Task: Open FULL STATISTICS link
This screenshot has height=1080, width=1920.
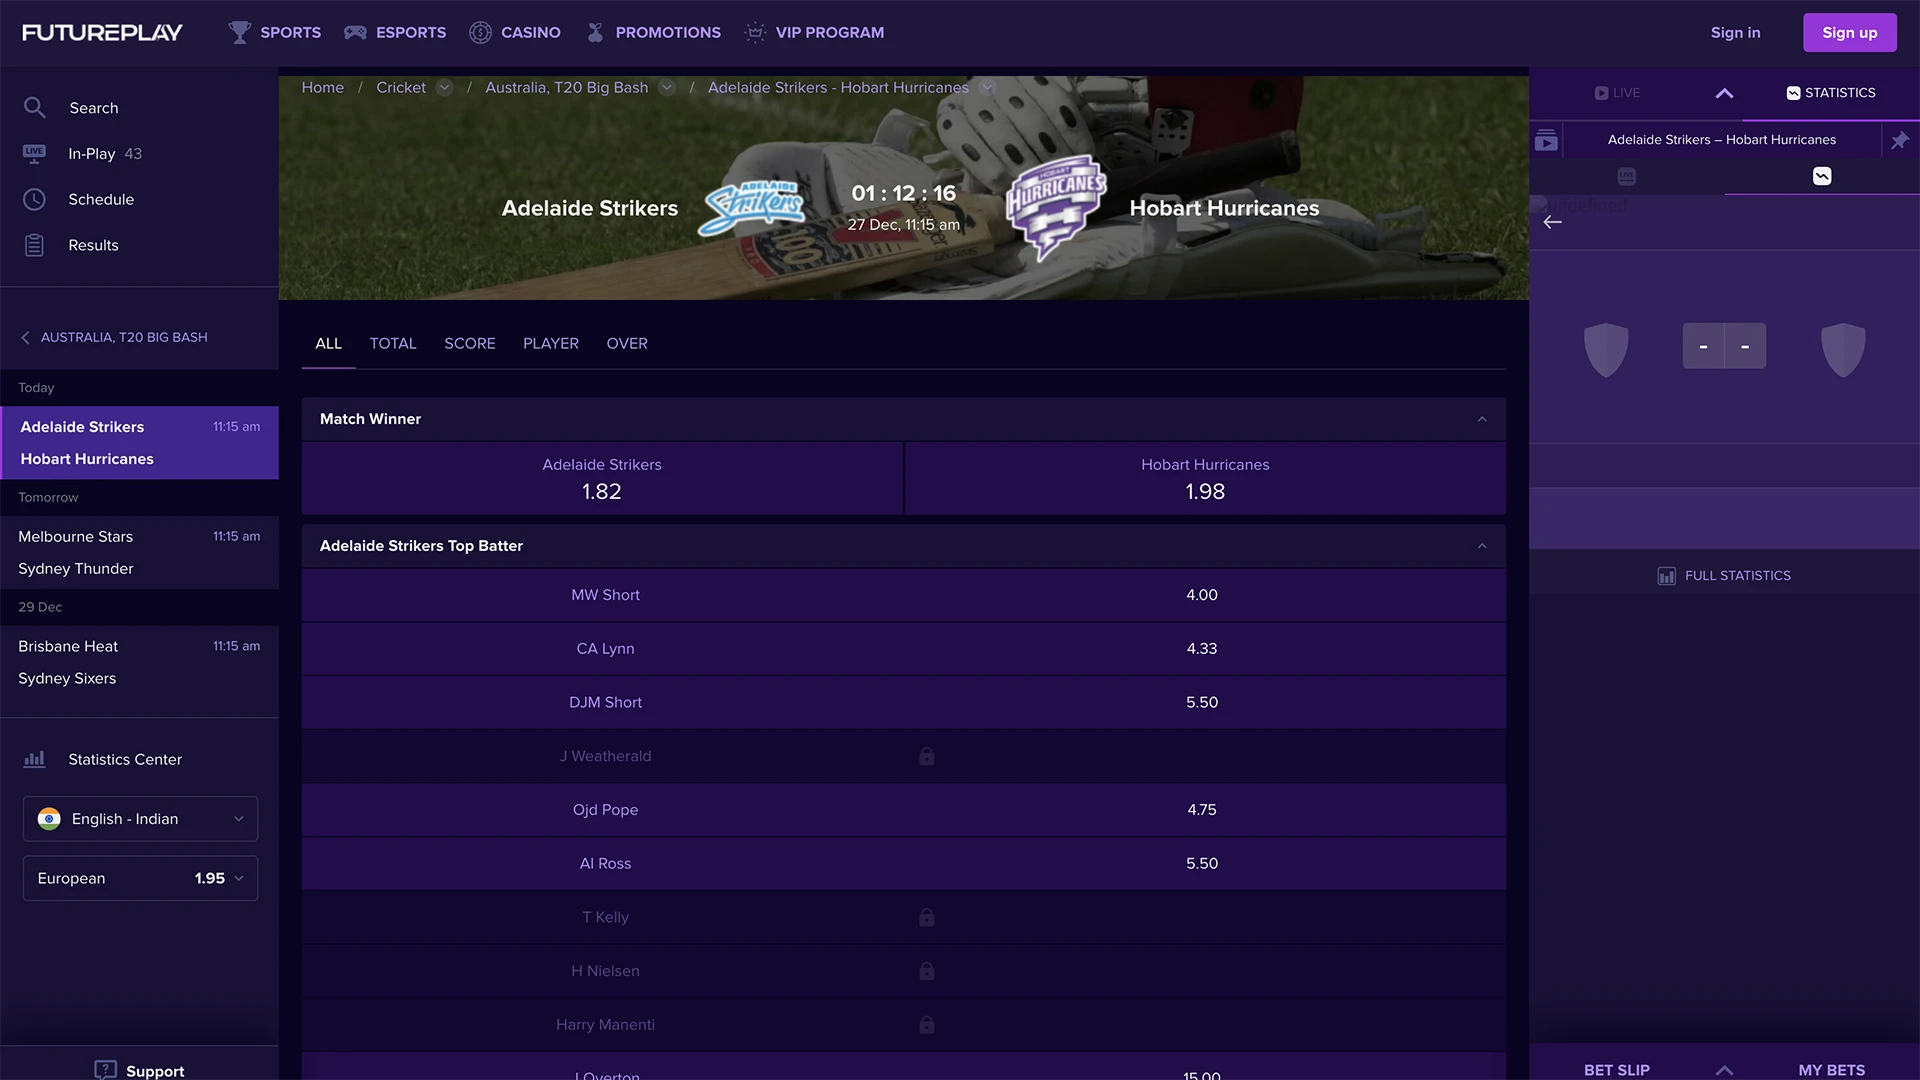Action: 1724,576
